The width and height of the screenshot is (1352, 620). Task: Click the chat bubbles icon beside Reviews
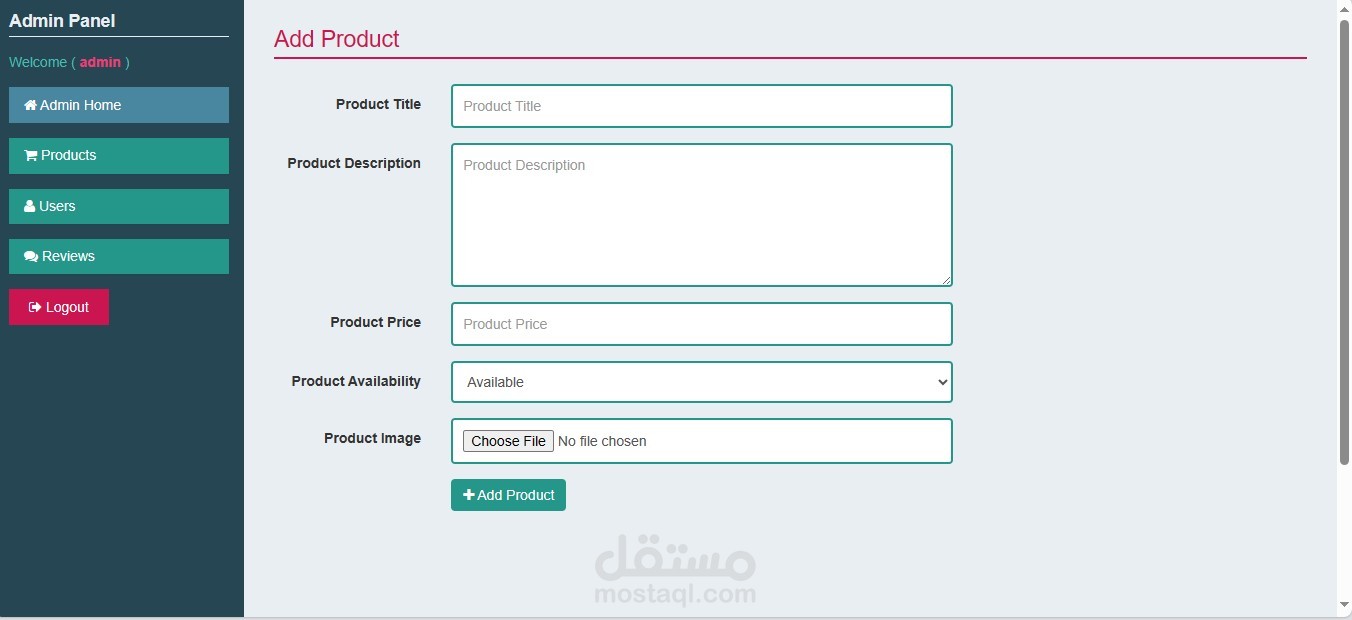31,256
